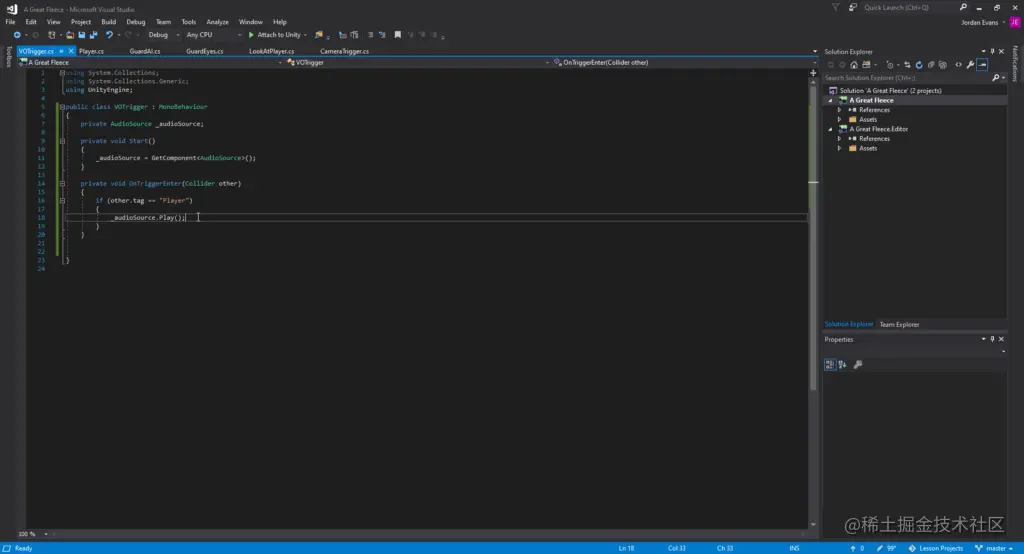Click Collapse All in Solution Explorer

tap(931, 65)
